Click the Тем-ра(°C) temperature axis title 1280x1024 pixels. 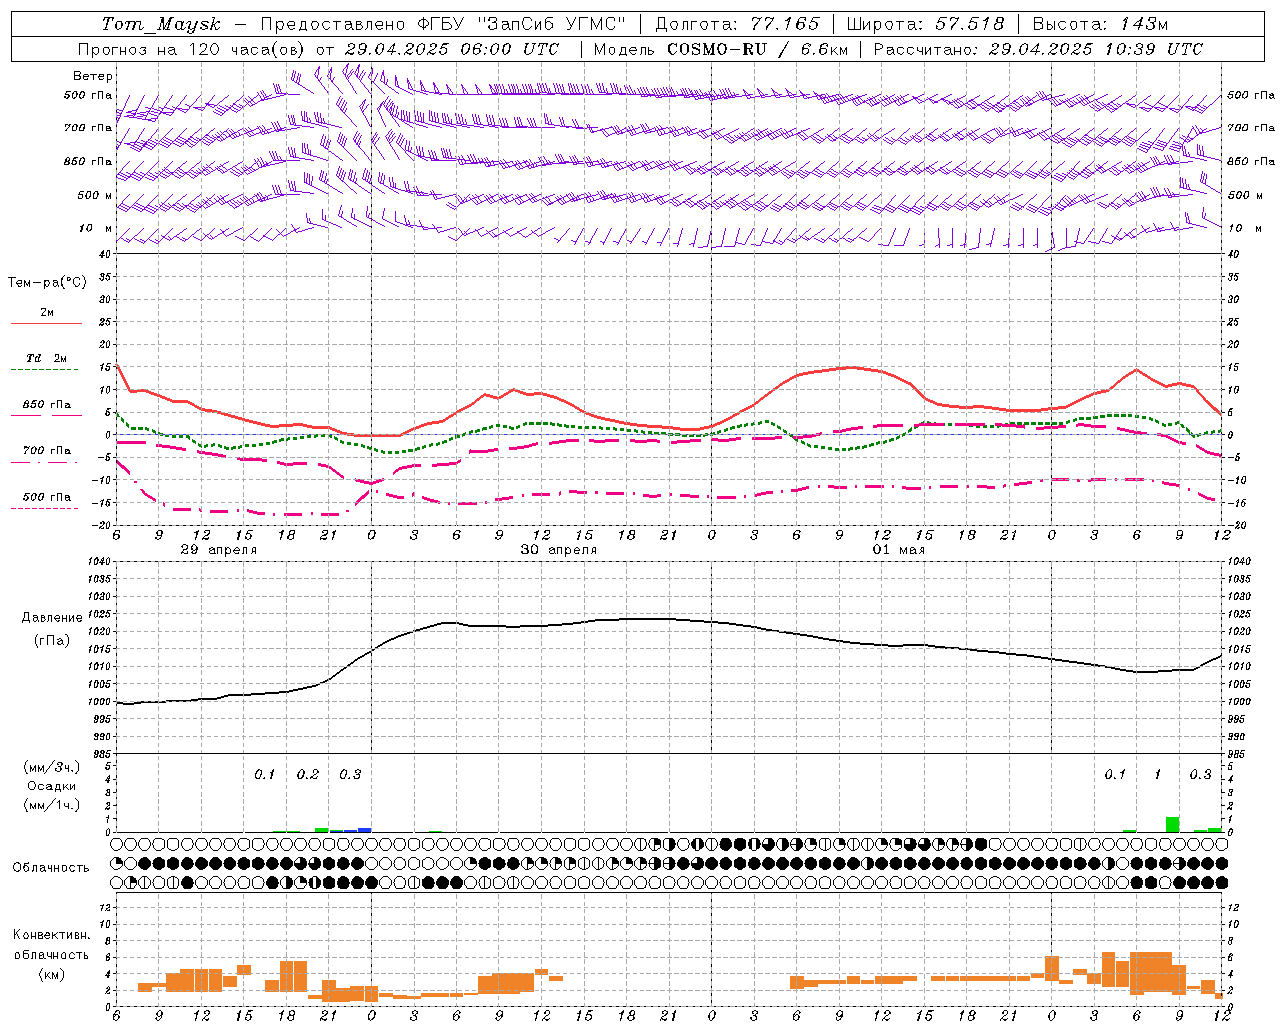pyautogui.click(x=47, y=283)
